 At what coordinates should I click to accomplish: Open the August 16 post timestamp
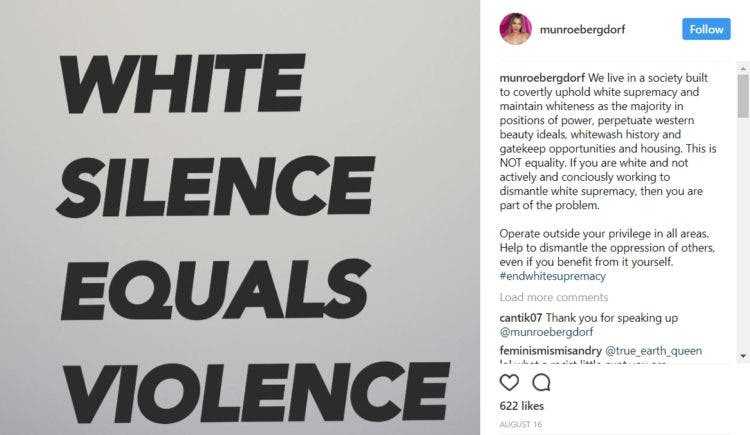click(520, 424)
